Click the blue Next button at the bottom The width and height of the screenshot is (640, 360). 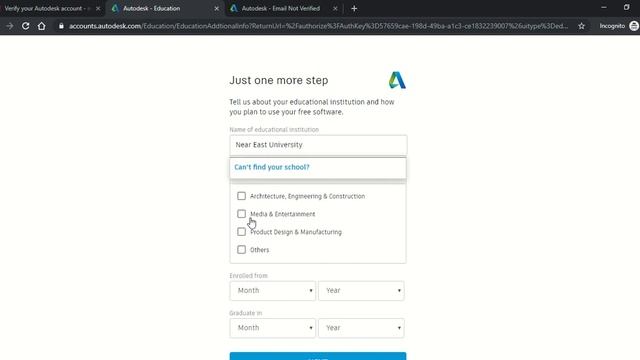(x=318, y=356)
